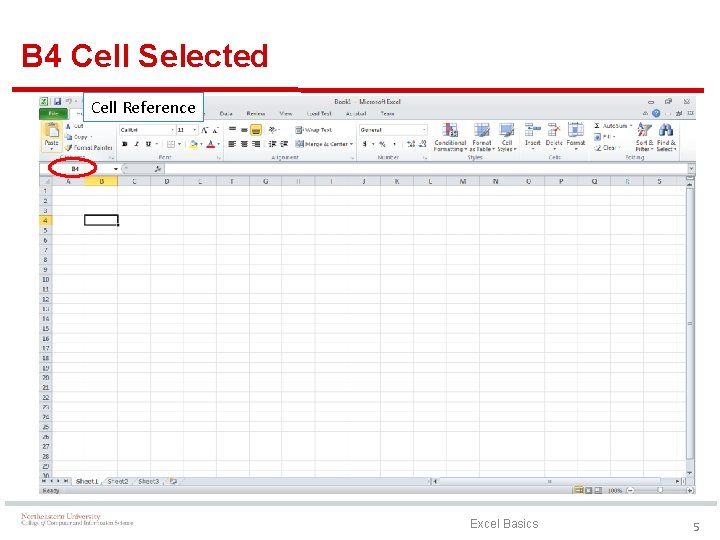Center text horizontally in the cell
This screenshot has height=540, width=720.
244,144
